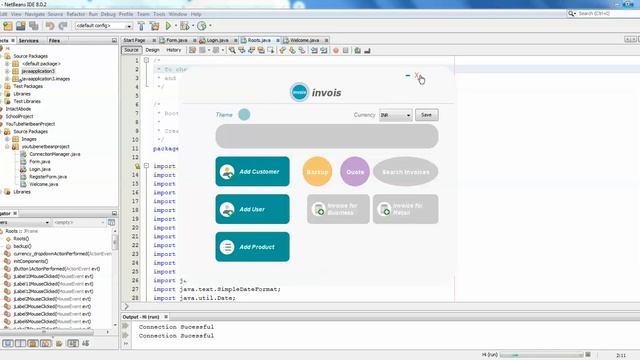Select initComponents() in the Navigator
Screen dimensions: 640x360
coord(30,261)
